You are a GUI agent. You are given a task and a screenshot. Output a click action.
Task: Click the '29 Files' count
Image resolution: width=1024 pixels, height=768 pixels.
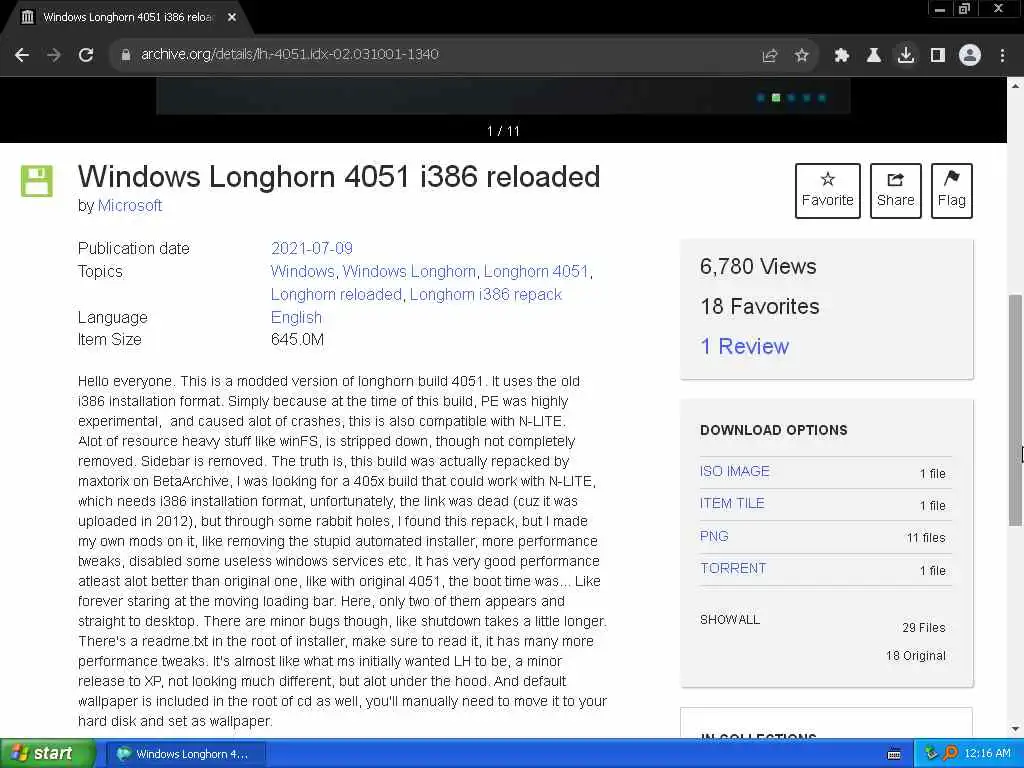[x=923, y=628]
